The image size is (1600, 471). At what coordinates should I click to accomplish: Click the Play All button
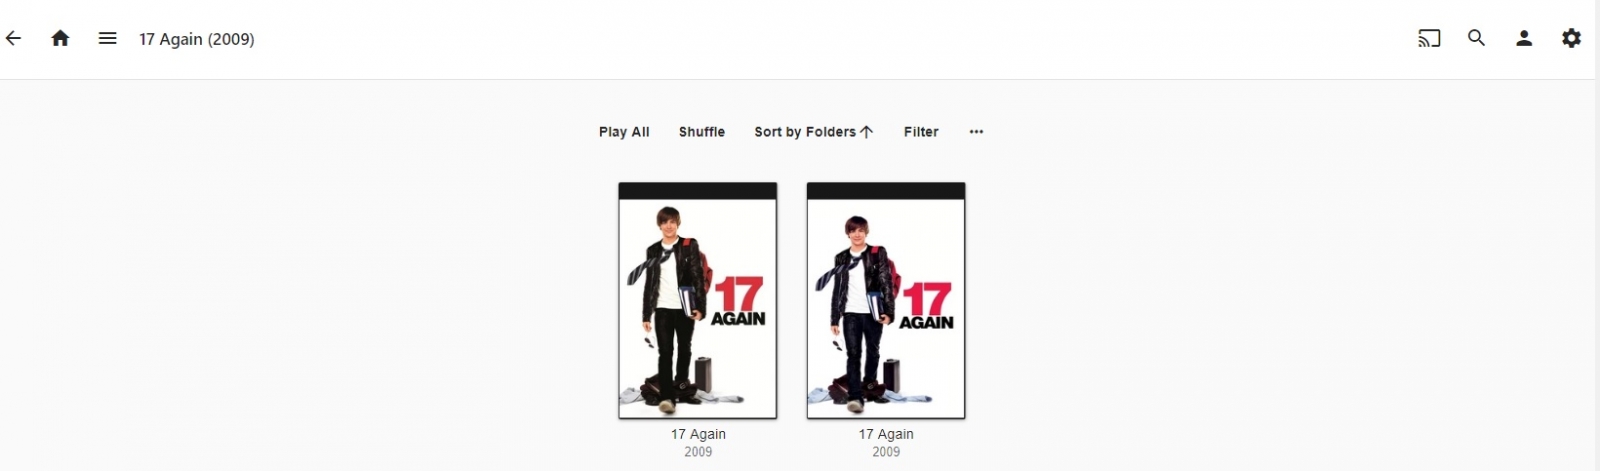click(624, 132)
